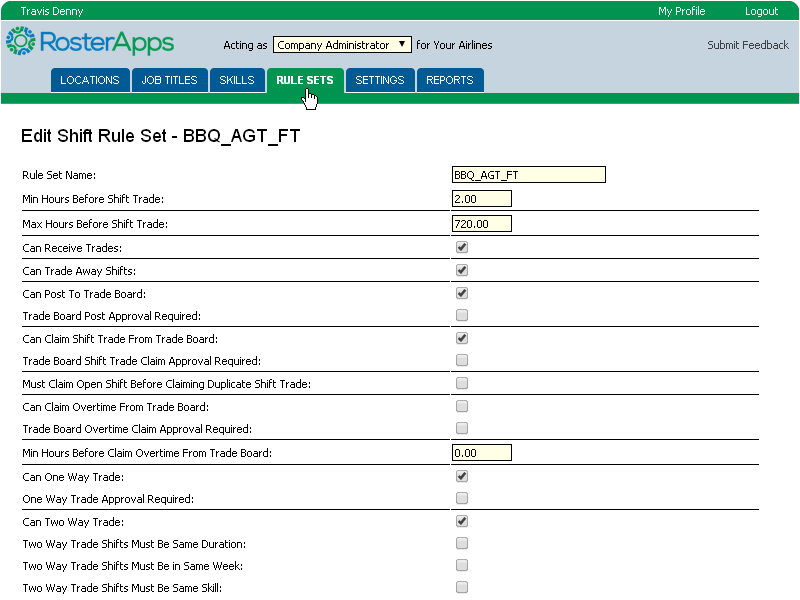Check Two Way Trade Shifts Must Be Same Duration
The image size is (800, 600).
462,543
